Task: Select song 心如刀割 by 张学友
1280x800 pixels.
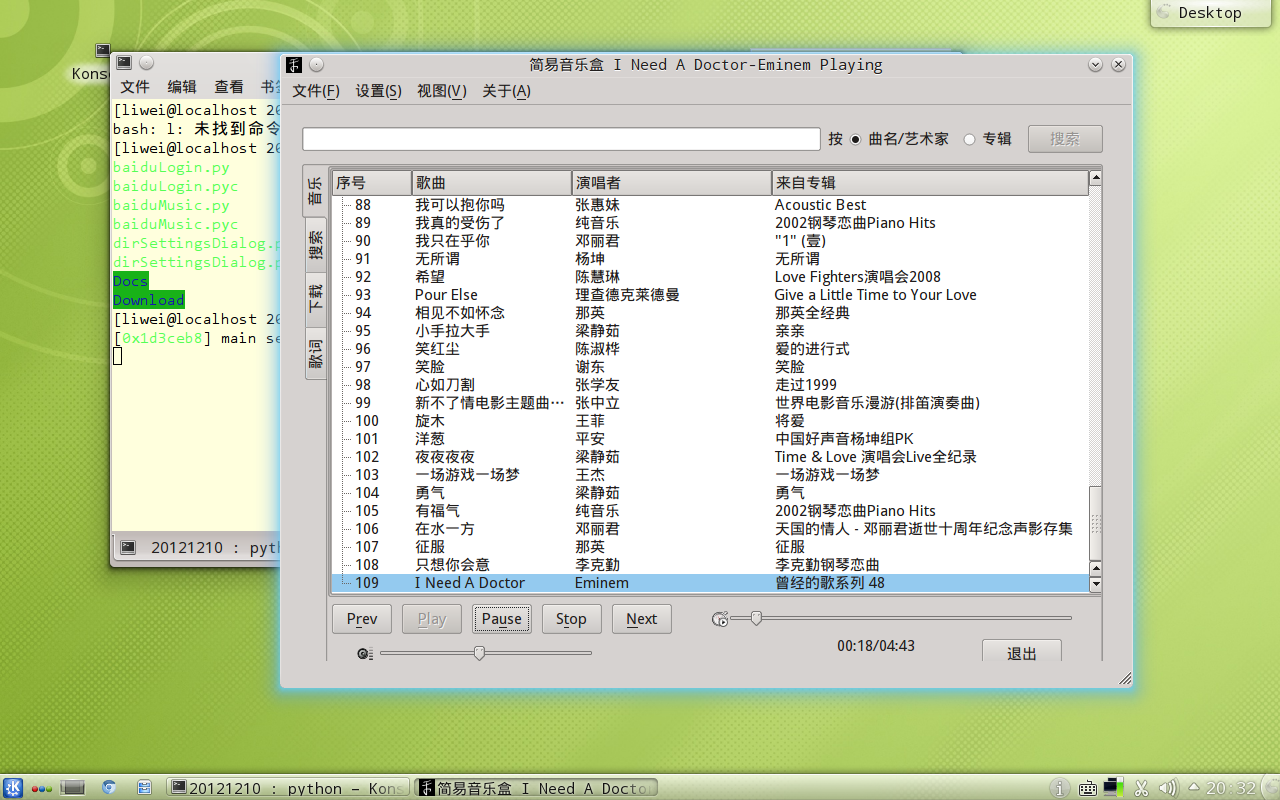Action: (x=445, y=385)
